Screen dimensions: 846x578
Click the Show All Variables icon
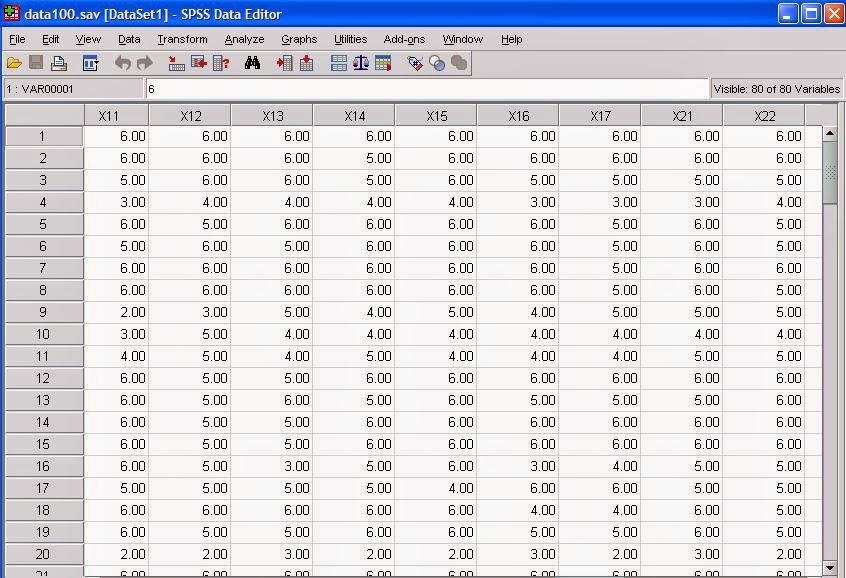pyautogui.click(x=459, y=63)
